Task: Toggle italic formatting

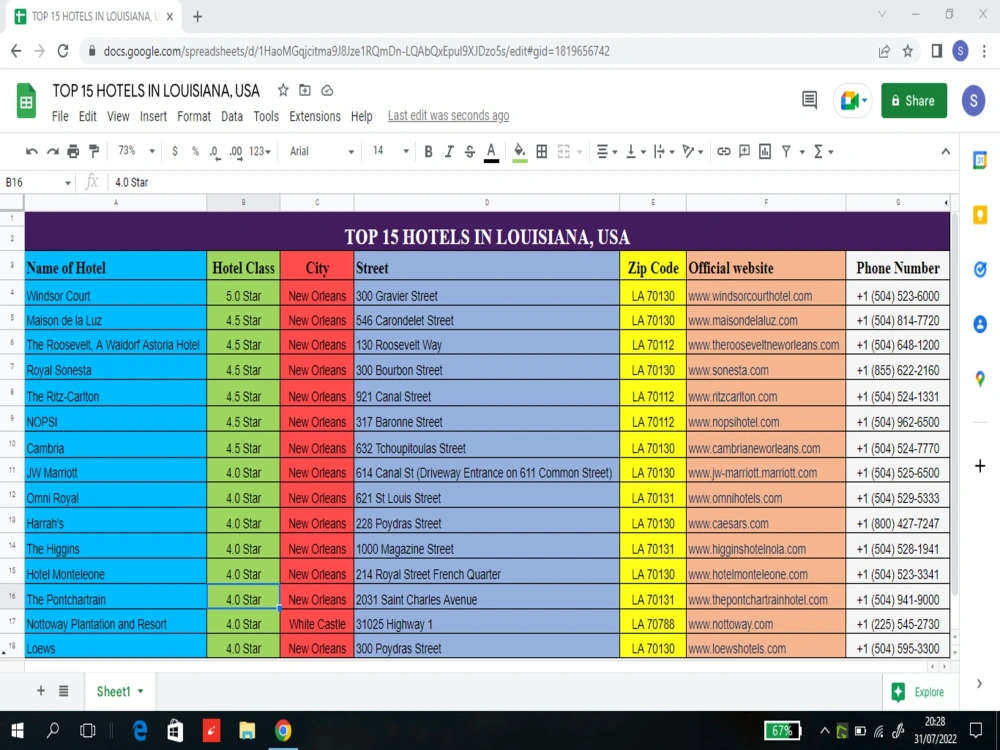Action: click(x=449, y=152)
